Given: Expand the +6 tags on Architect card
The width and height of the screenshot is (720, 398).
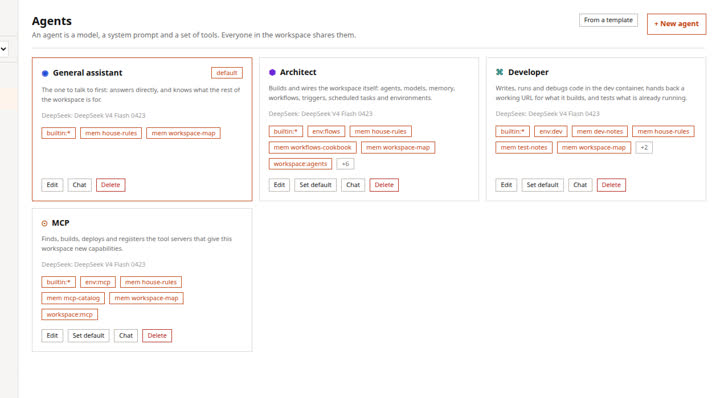Looking at the screenshot, I should tap(345, 164).
